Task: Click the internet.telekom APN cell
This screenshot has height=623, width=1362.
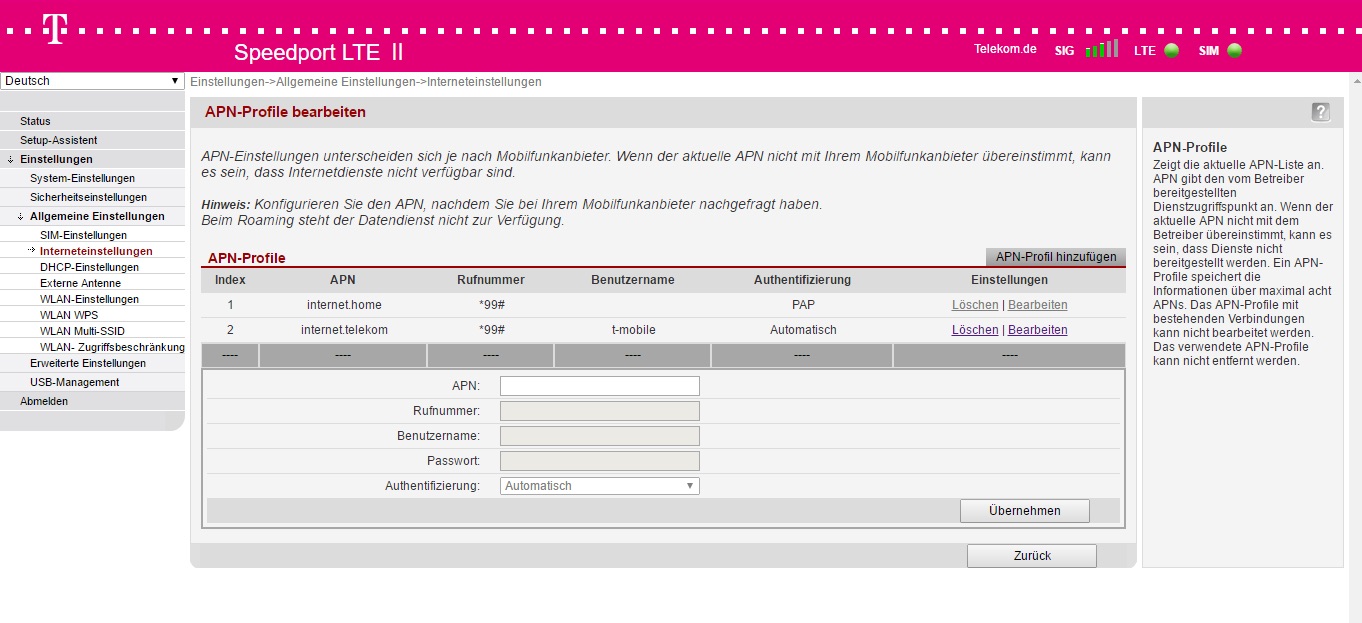Action: [x=344, y=330]
